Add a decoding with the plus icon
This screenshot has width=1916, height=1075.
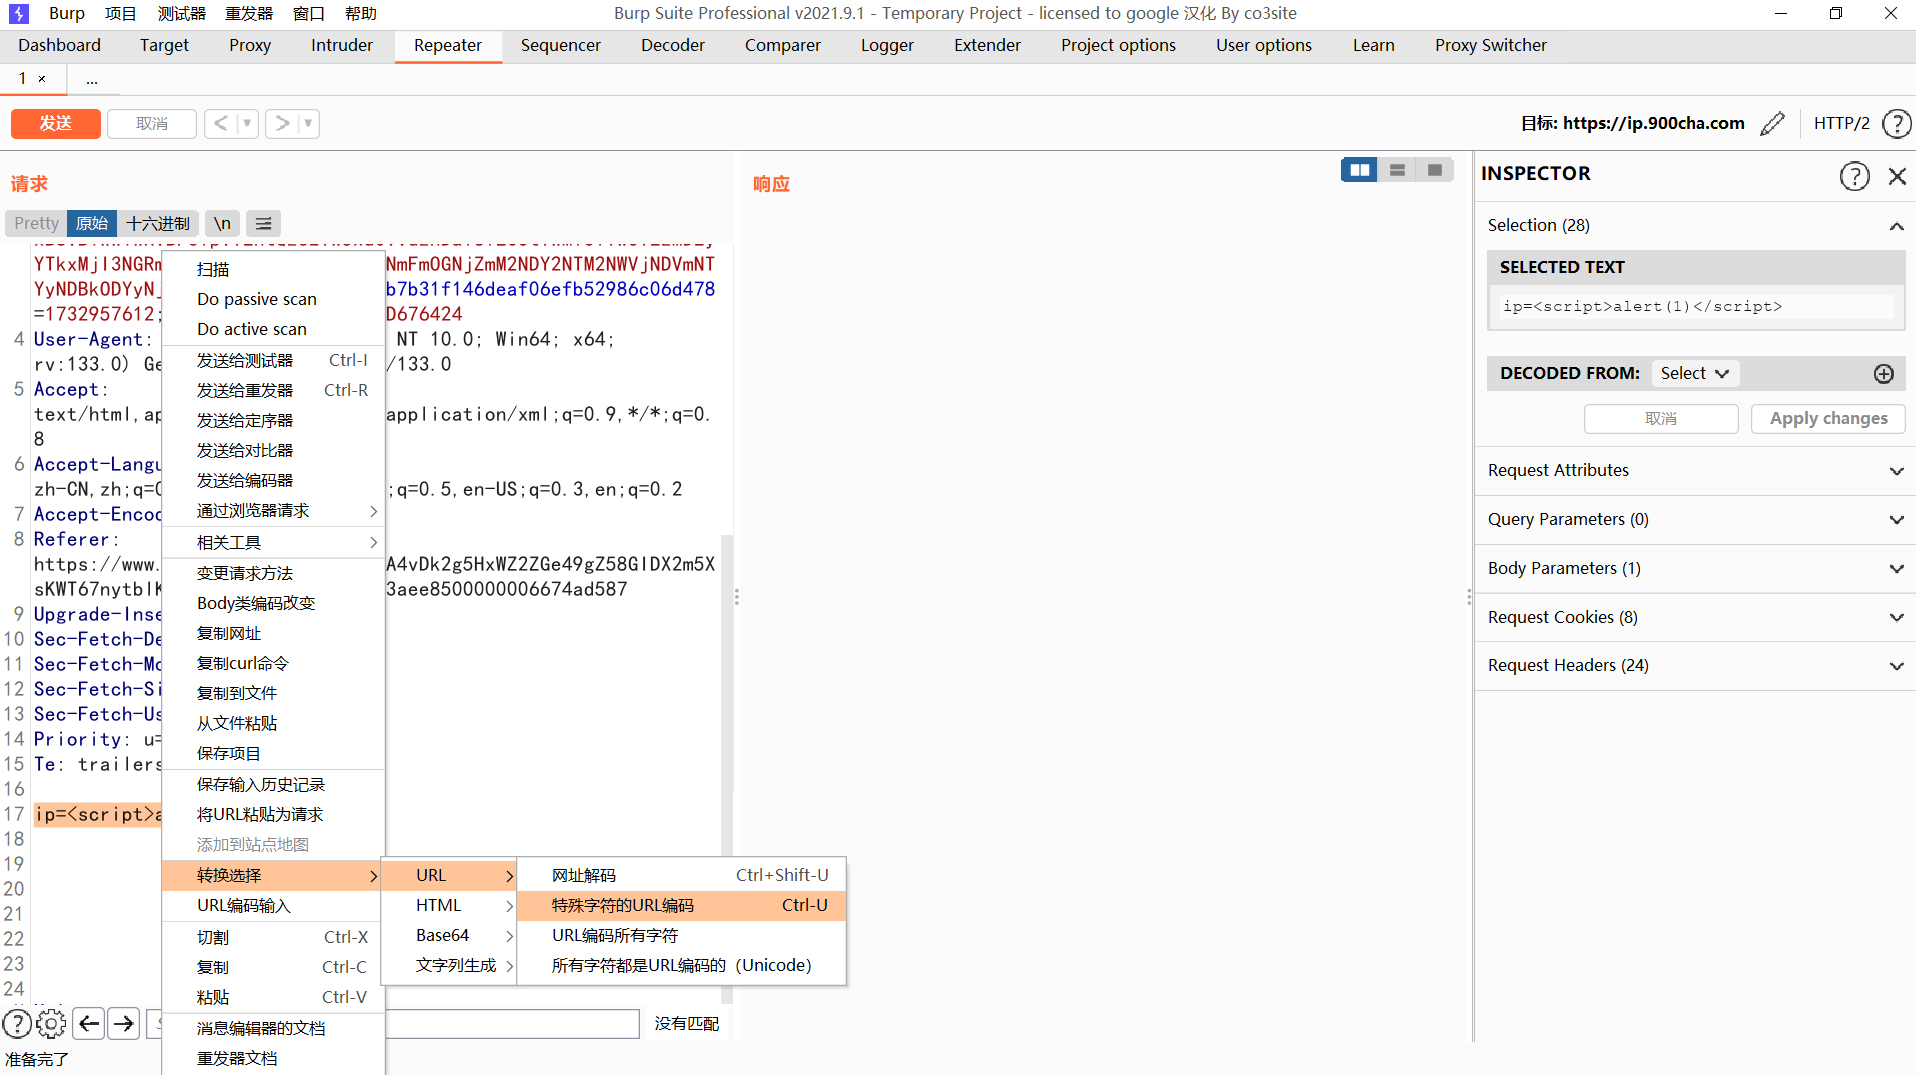[x=1884, y=373]
